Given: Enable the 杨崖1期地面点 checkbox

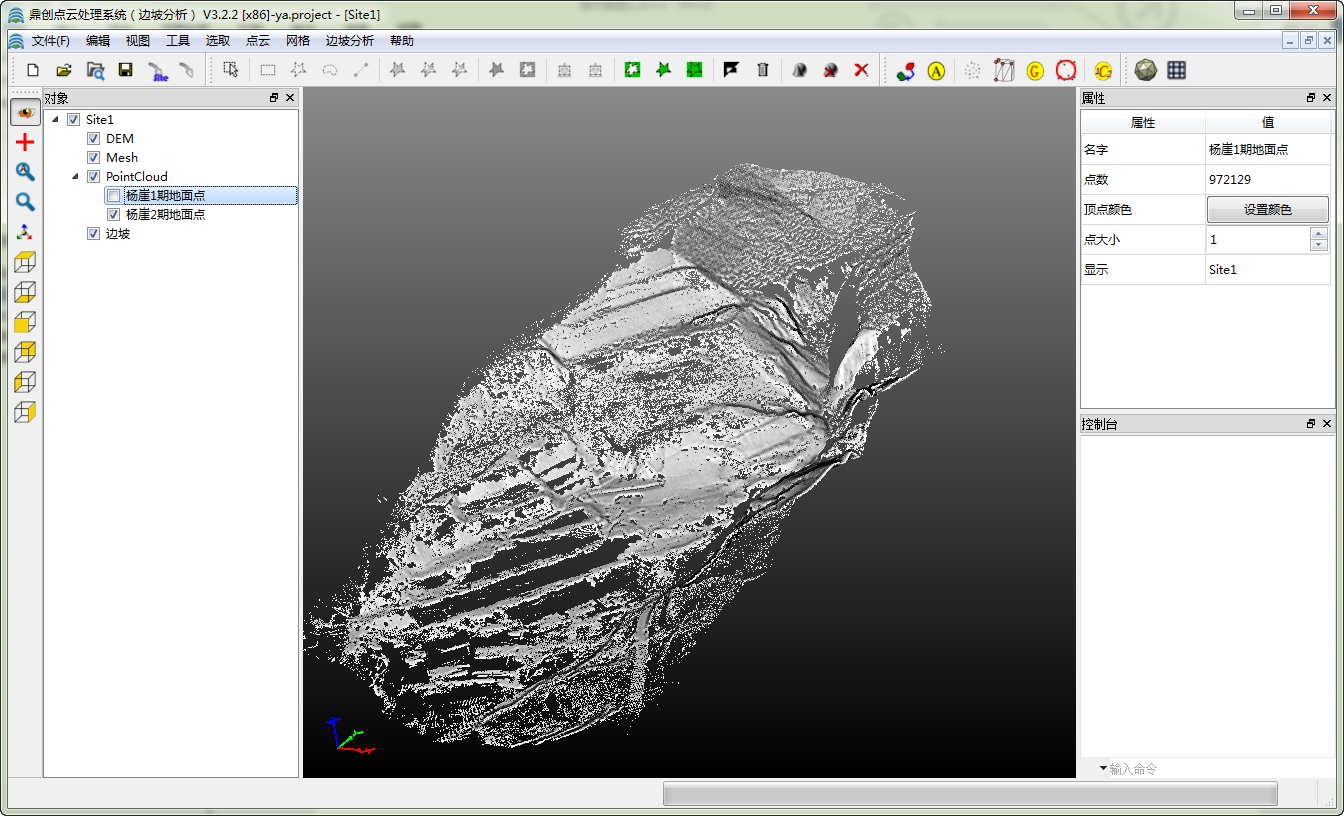Looking at the screenshot, I should tap(113, 196).
